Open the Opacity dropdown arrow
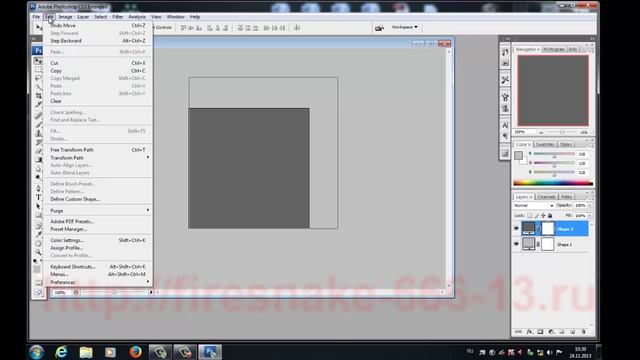The height and width of the screenshot is (360, 640). pos(590,205)
